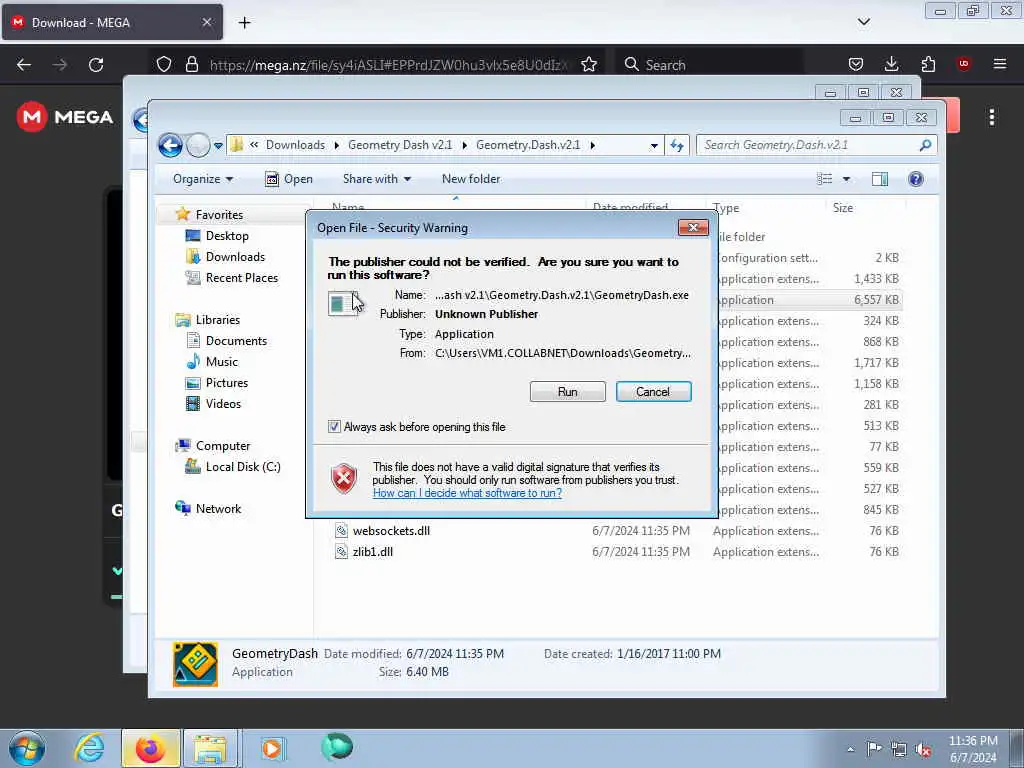1024x768 pixels.
Task: Select Recent Places in navigation pane
Action: (x=242, y=278)
